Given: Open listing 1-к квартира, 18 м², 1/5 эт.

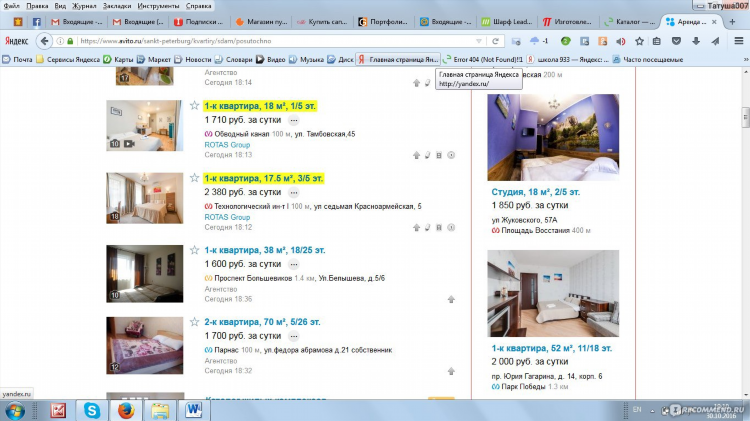Looking at the screenshot, I should [260, 106].
